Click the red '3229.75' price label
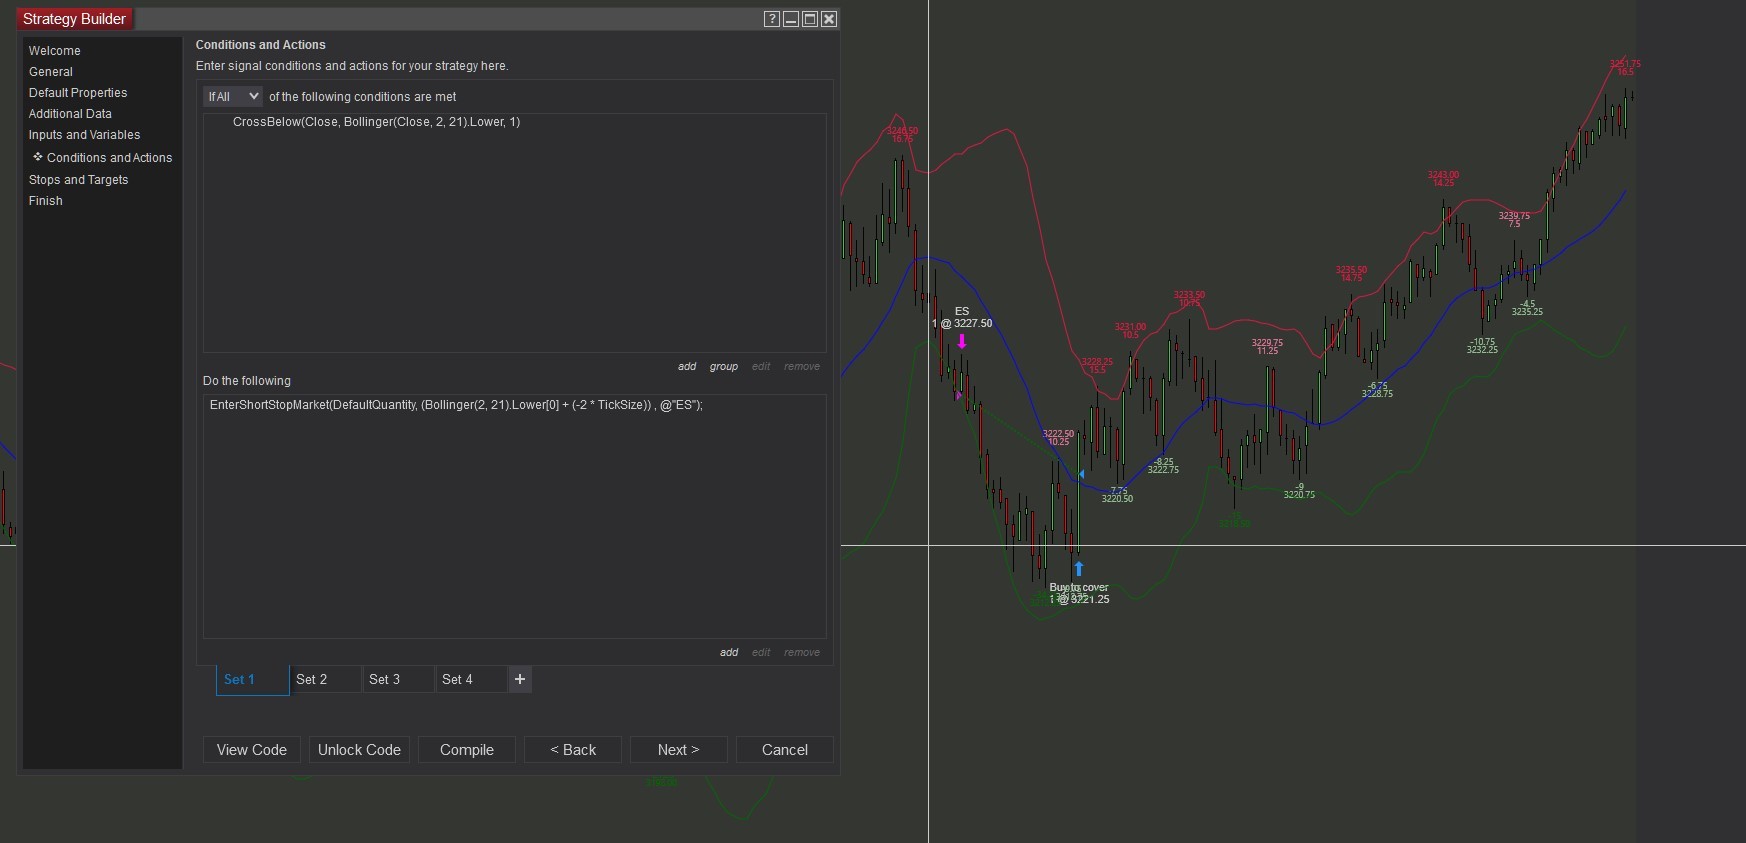Image resolution: width=1746 pixels, height=843 pixels. pyautogui.click(x=1267, y=343)
